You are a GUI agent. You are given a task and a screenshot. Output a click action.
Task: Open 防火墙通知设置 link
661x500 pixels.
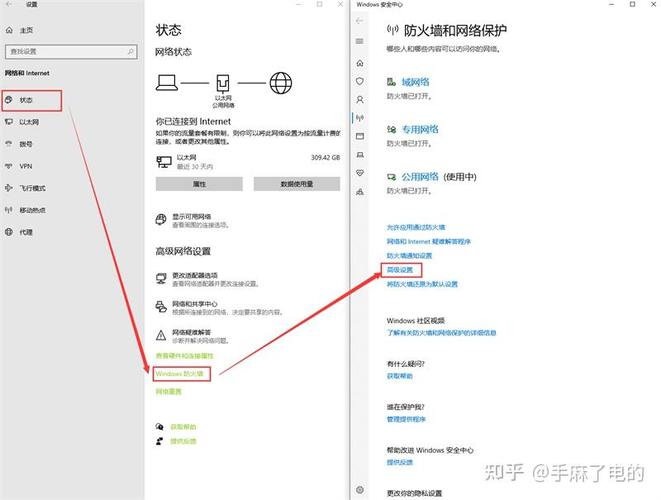coord(409,255)
